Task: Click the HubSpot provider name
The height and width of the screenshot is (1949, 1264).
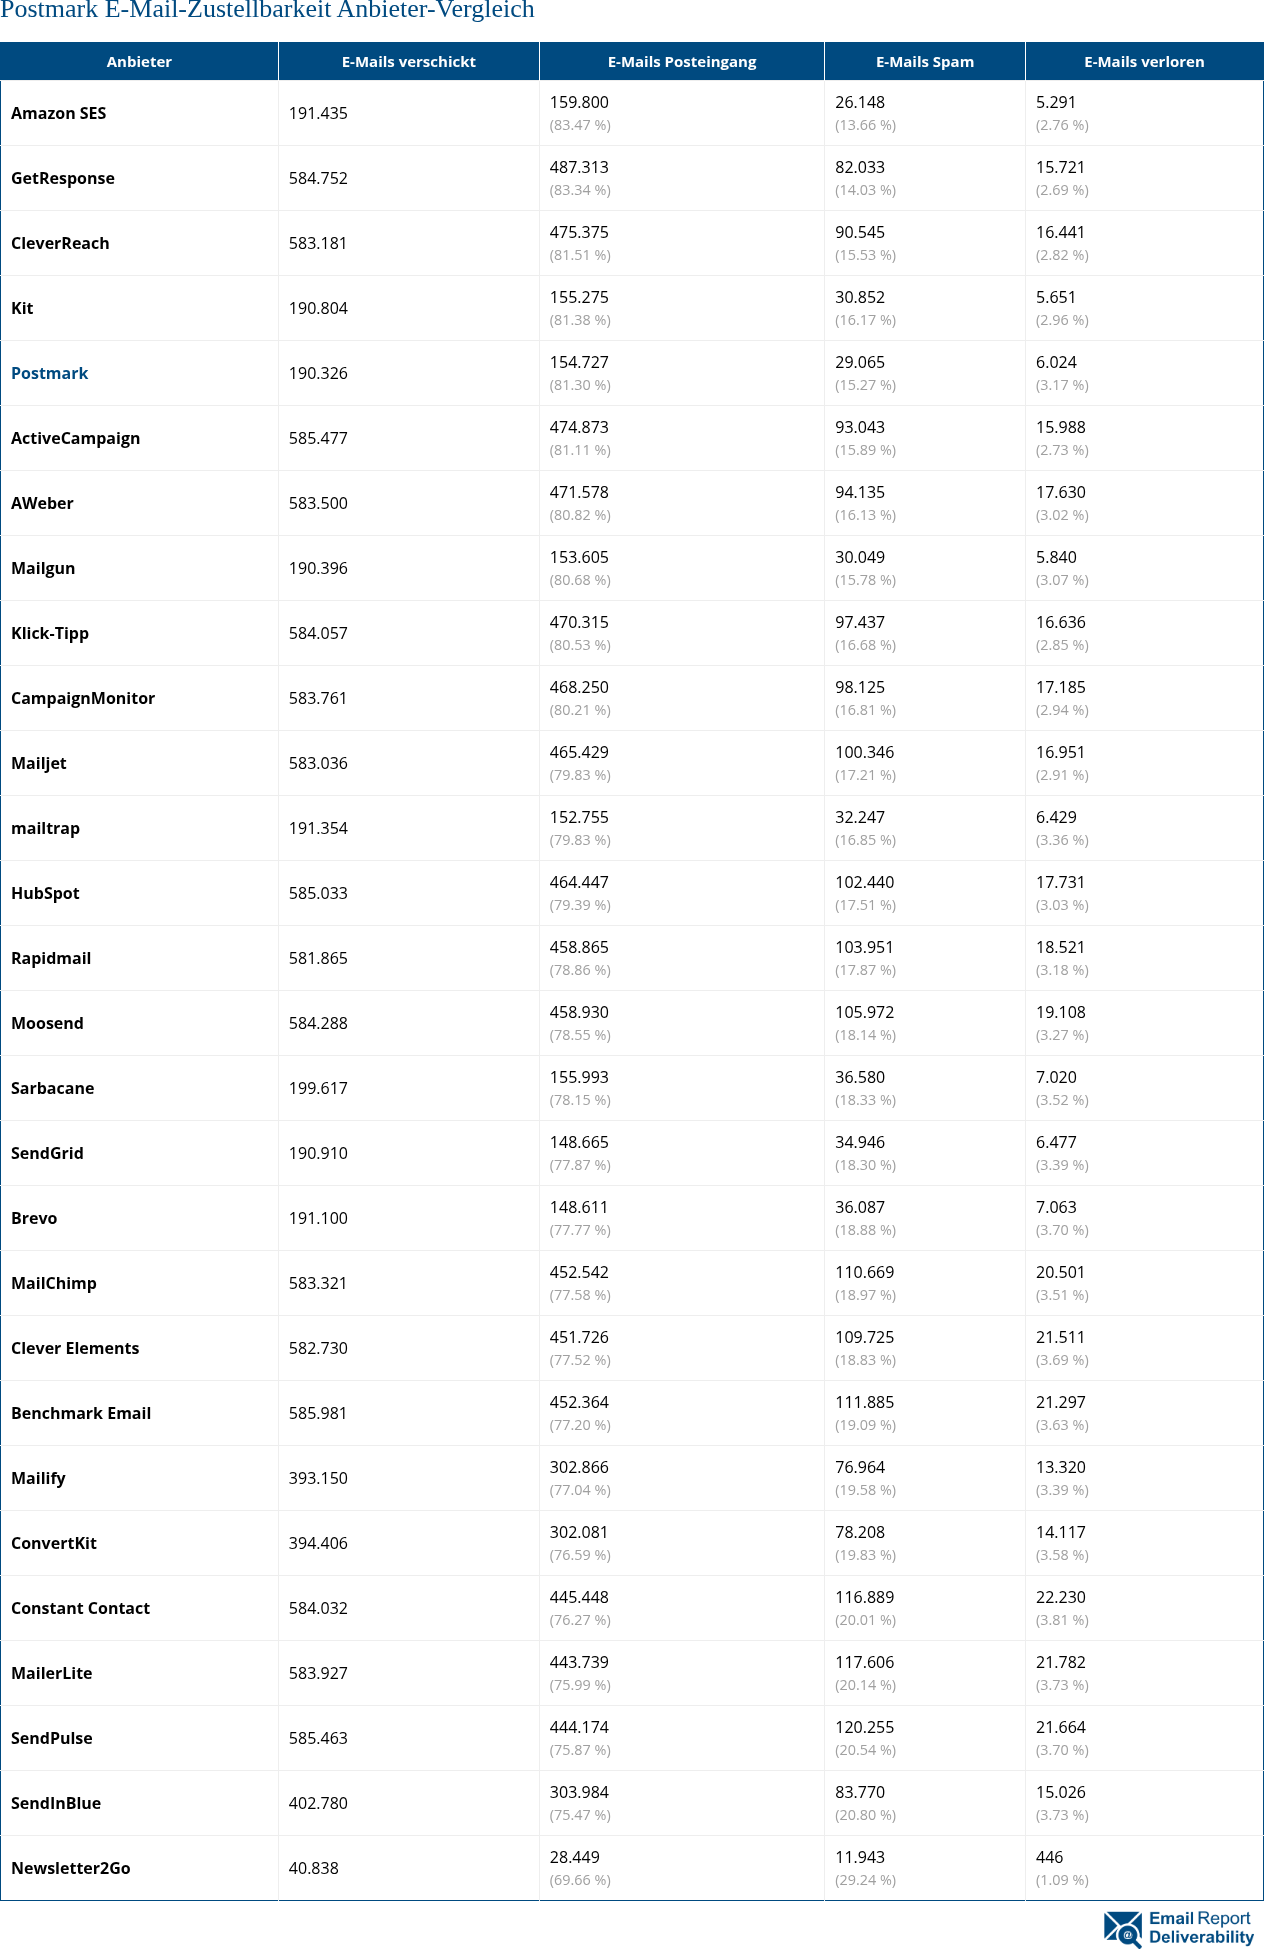Action: pyautogui.click(x=45, y=893)
